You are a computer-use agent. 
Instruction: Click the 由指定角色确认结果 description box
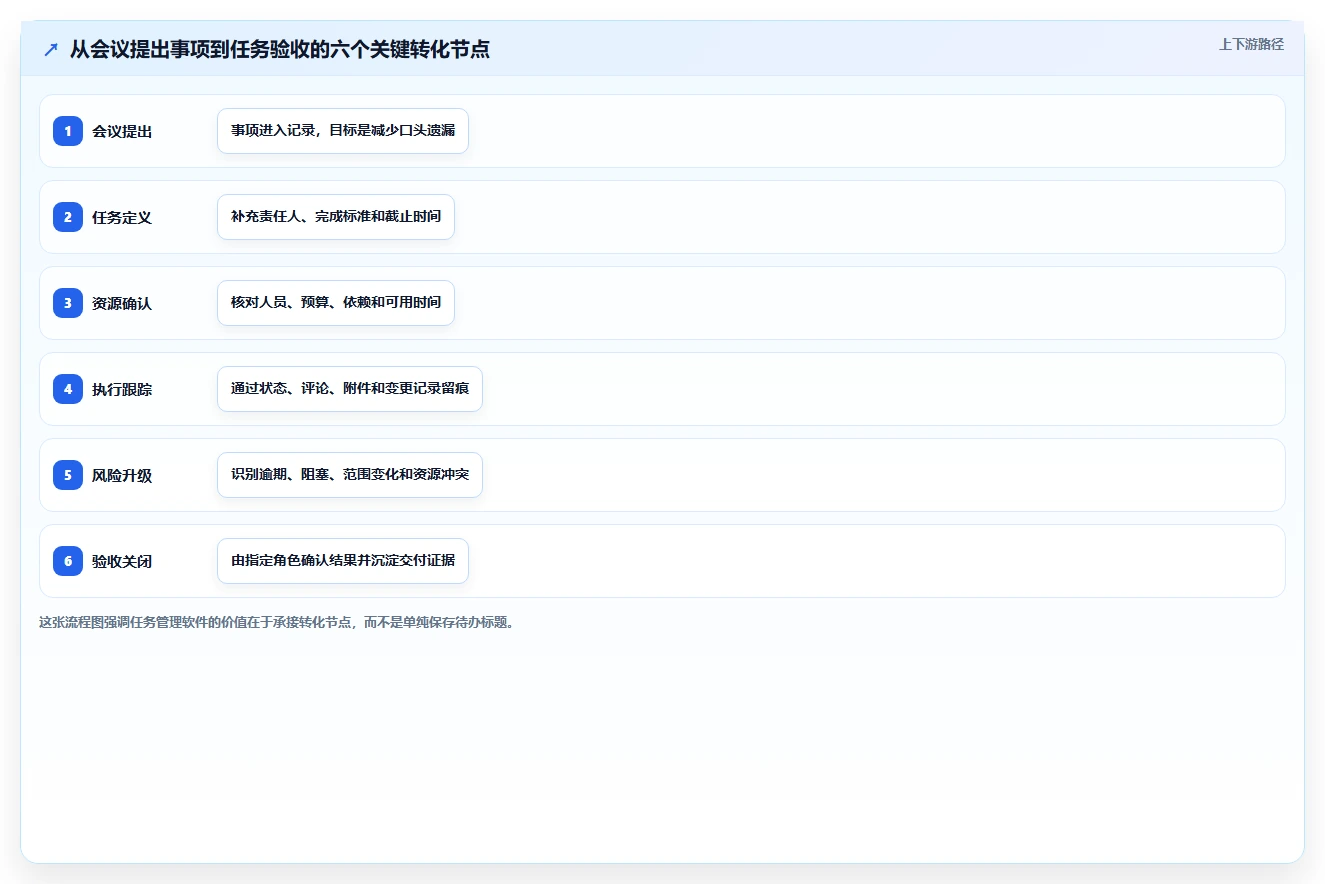[x=343, y=561]
